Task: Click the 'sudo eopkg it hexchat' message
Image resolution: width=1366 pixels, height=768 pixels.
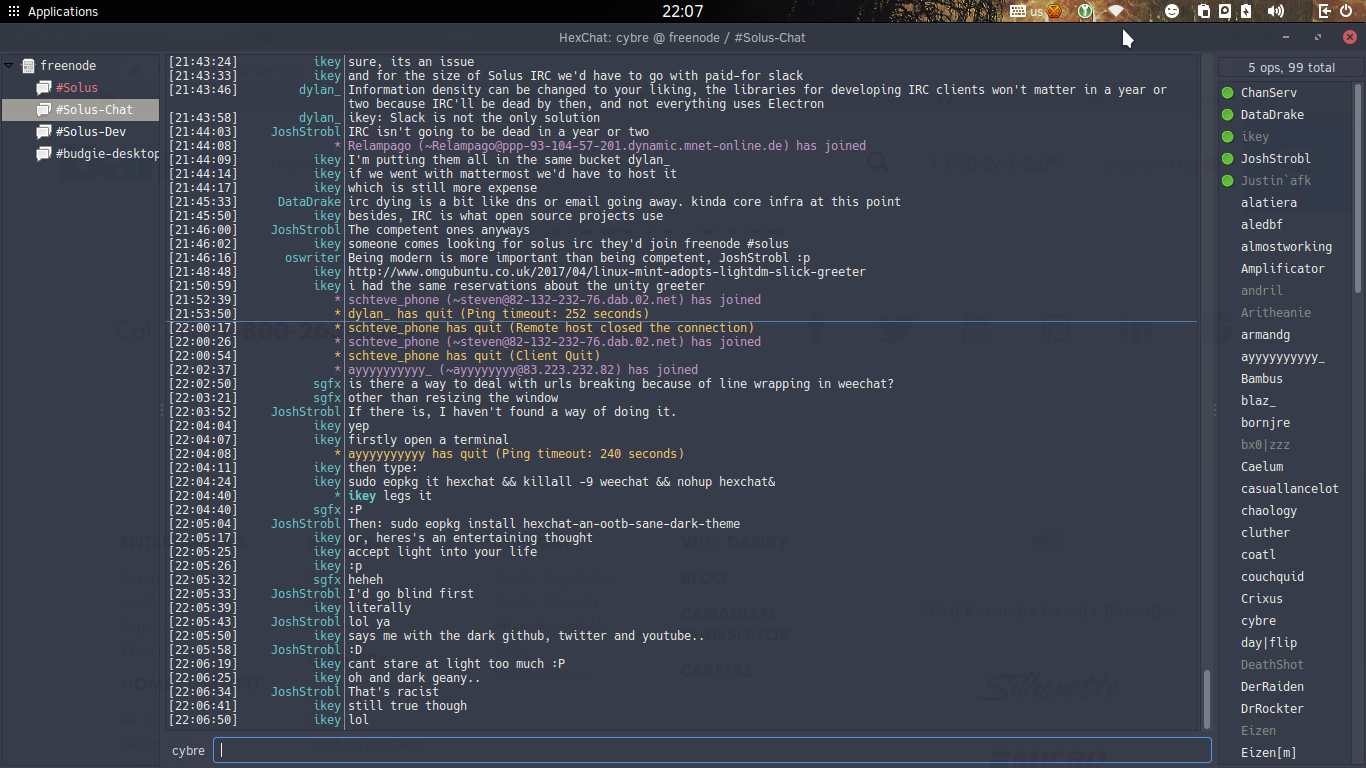Action: [562, 482]
